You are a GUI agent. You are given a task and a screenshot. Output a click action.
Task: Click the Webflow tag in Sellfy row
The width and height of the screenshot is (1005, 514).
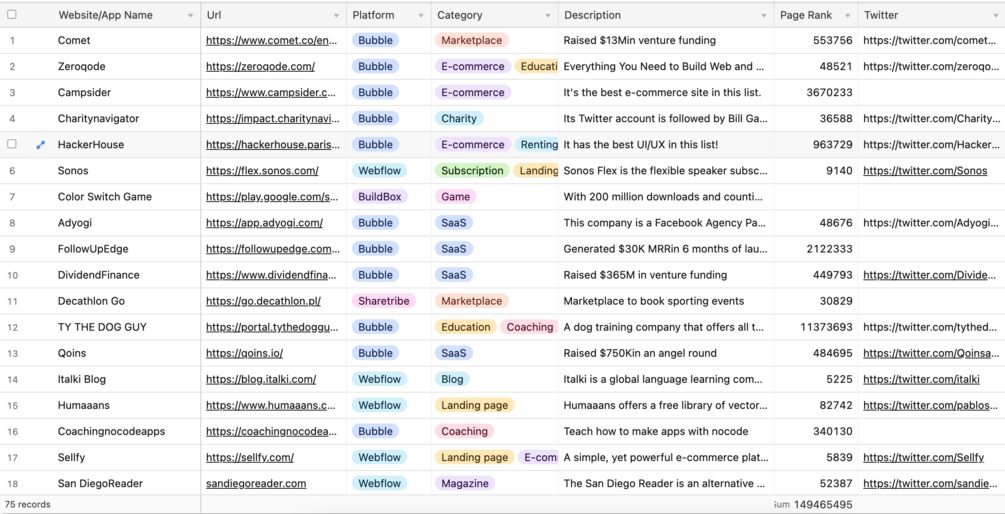(379, 458)
